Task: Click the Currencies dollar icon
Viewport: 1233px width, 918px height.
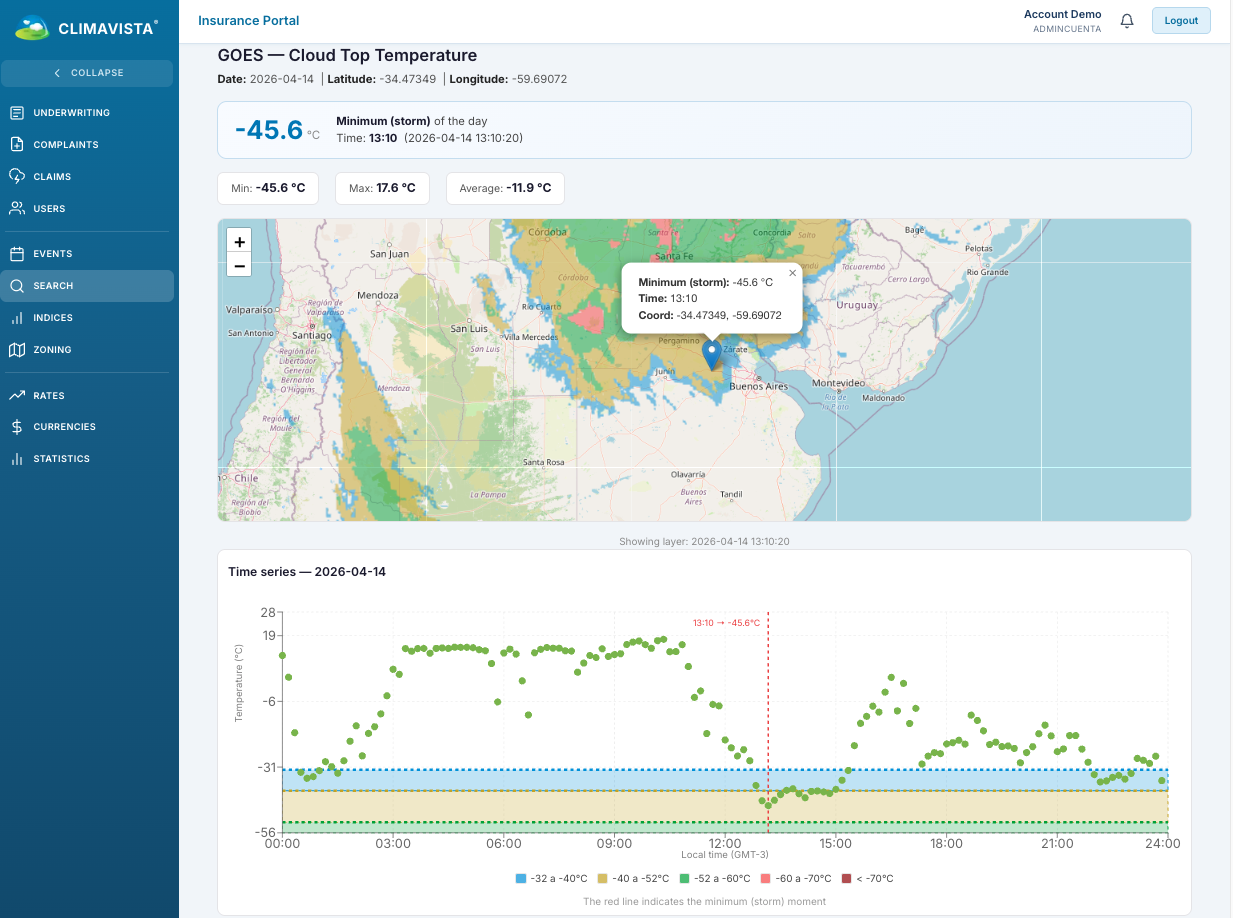Action: click(x=17, y=427)
